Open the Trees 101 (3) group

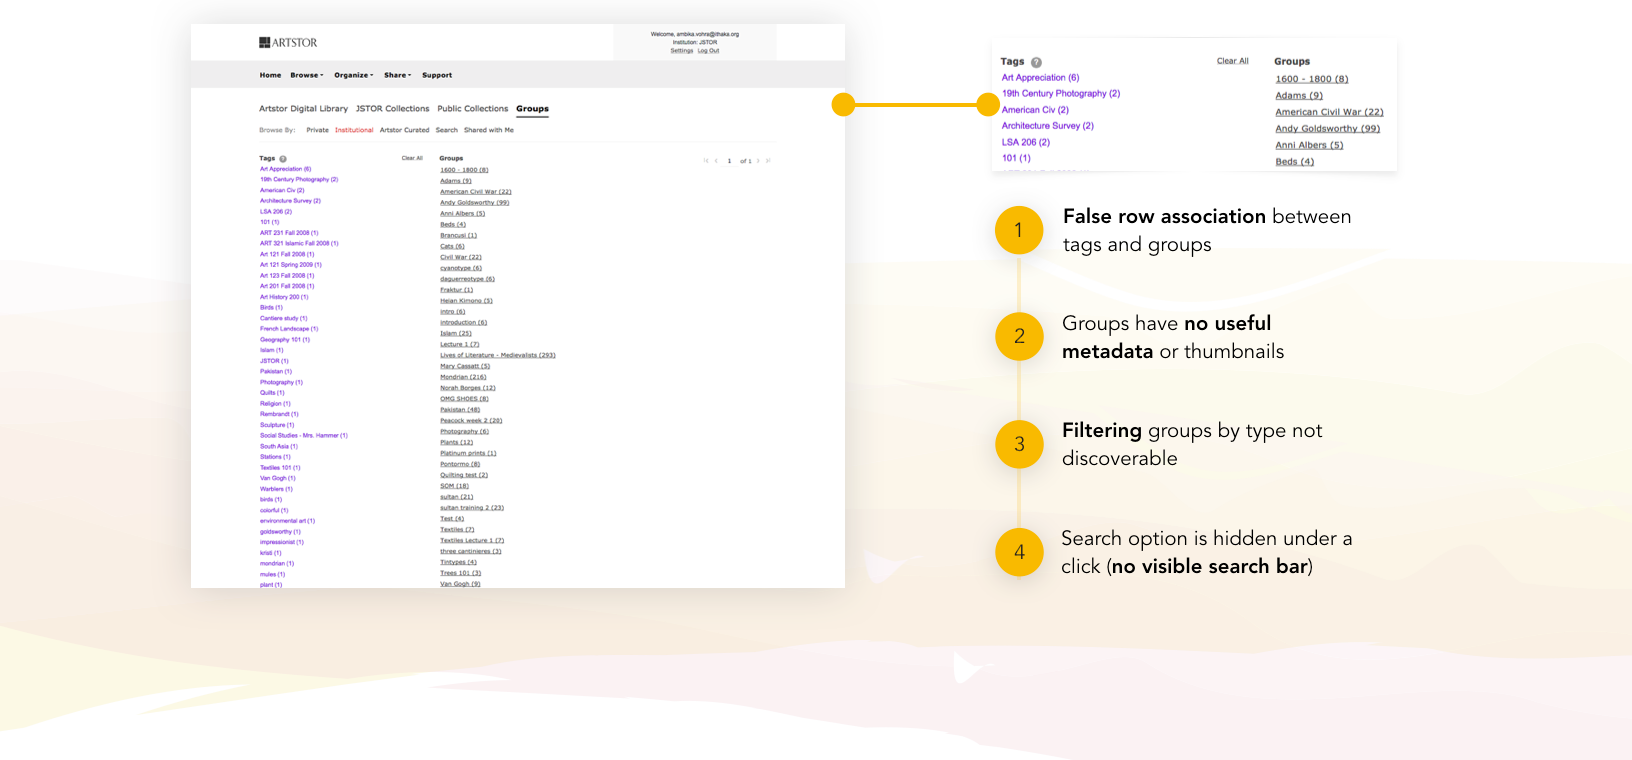(460, 573)
